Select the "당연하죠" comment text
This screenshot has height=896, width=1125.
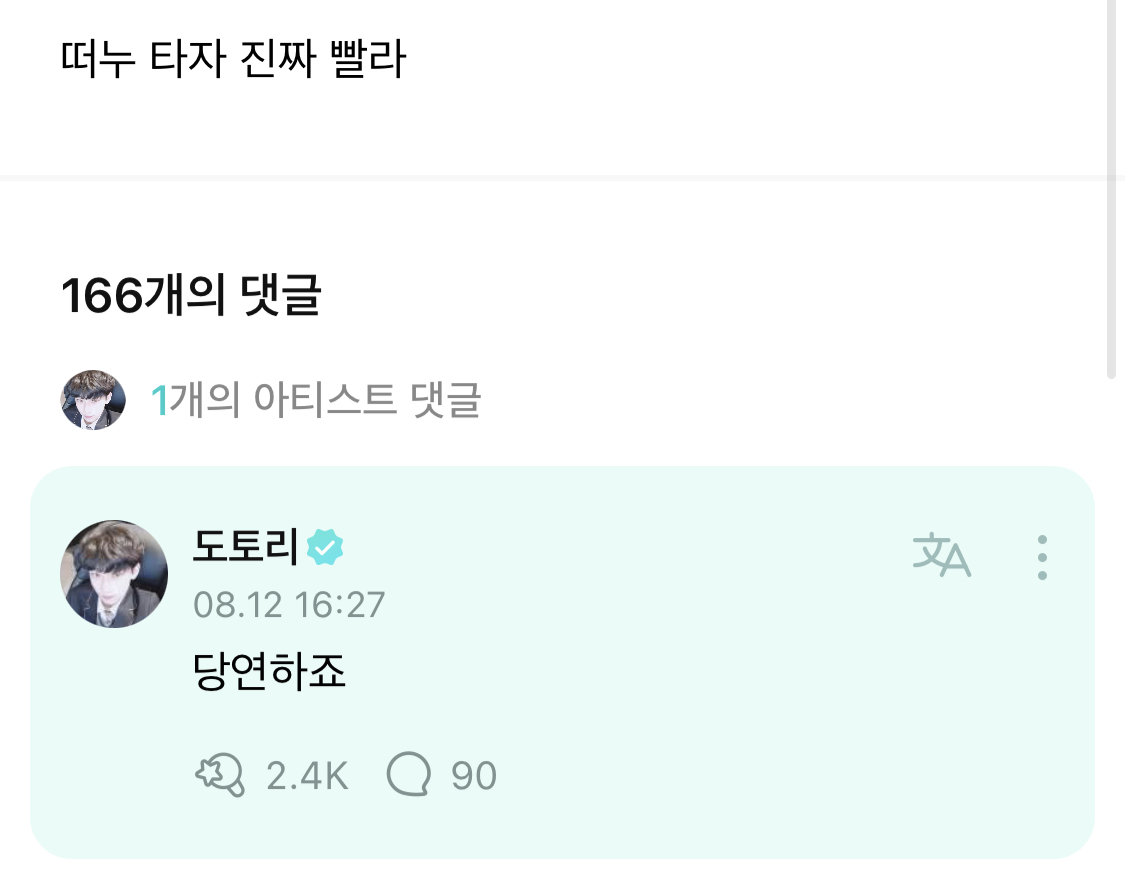click(x=269, y=673)
